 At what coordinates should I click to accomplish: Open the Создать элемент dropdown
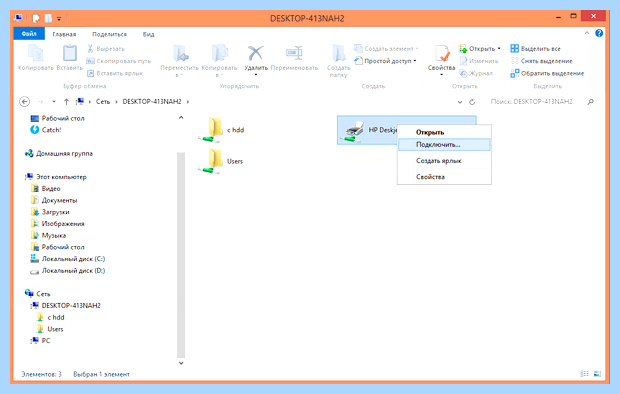386,49
